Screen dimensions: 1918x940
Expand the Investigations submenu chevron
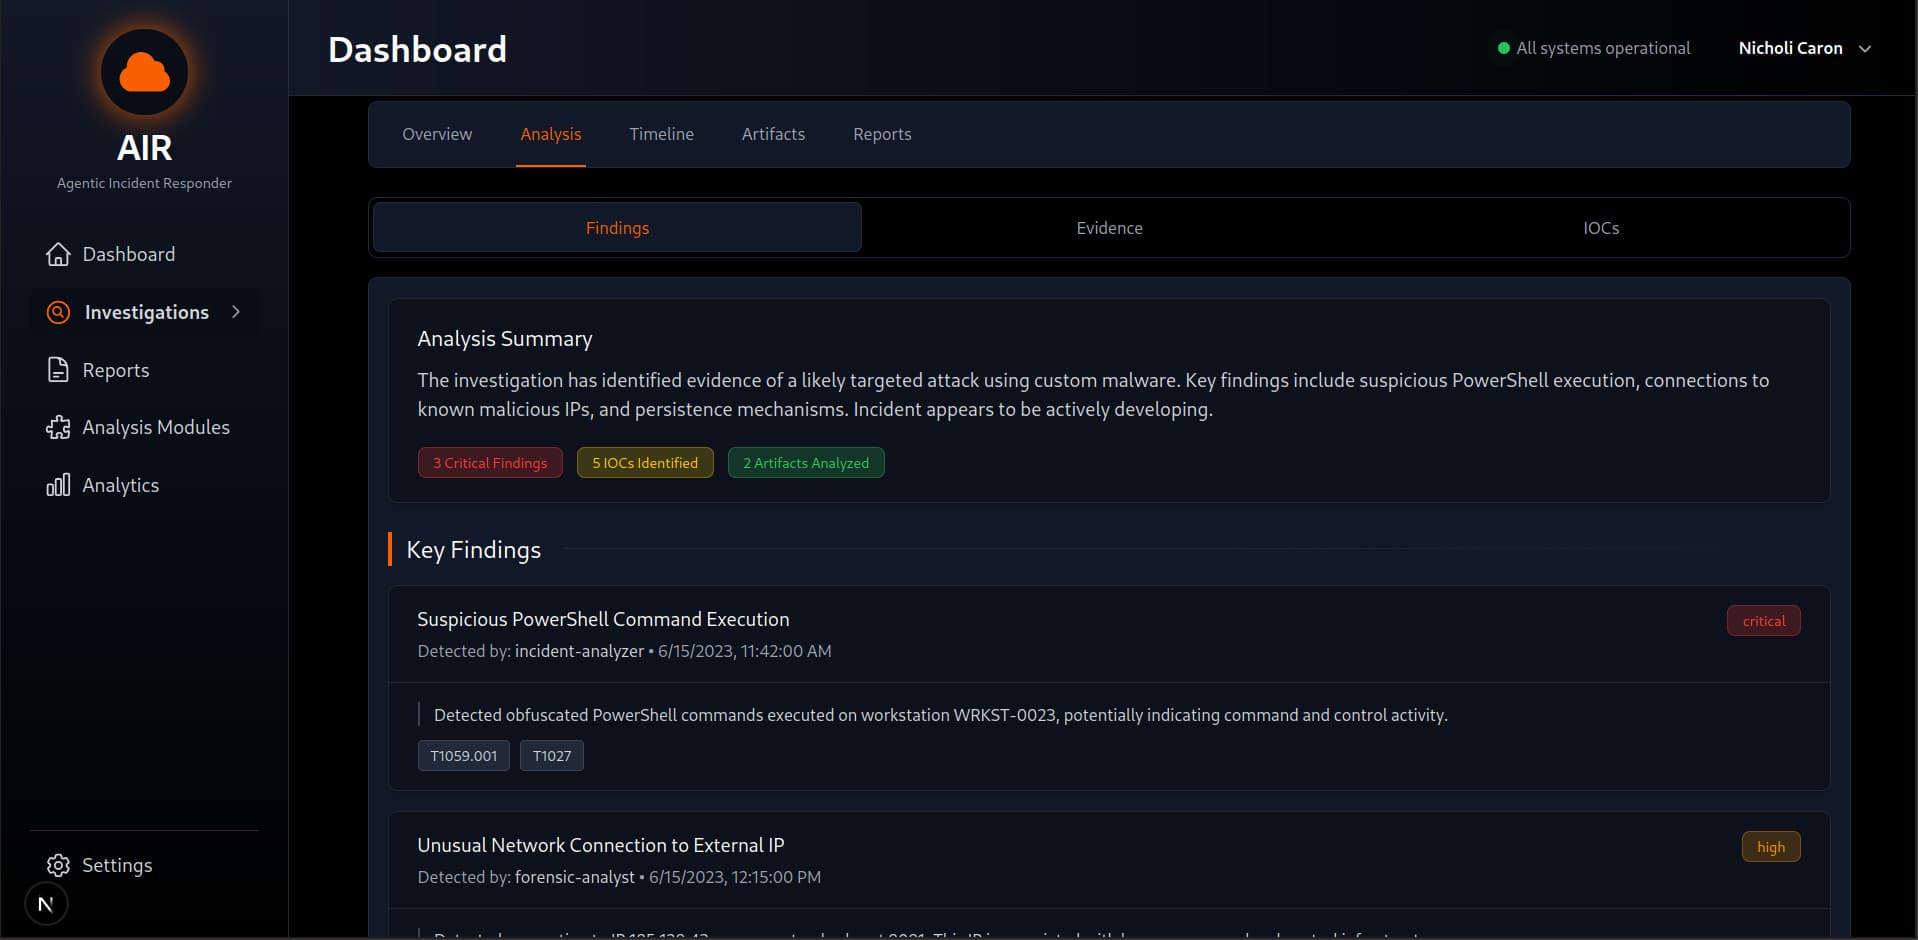[x=236, y=312]
